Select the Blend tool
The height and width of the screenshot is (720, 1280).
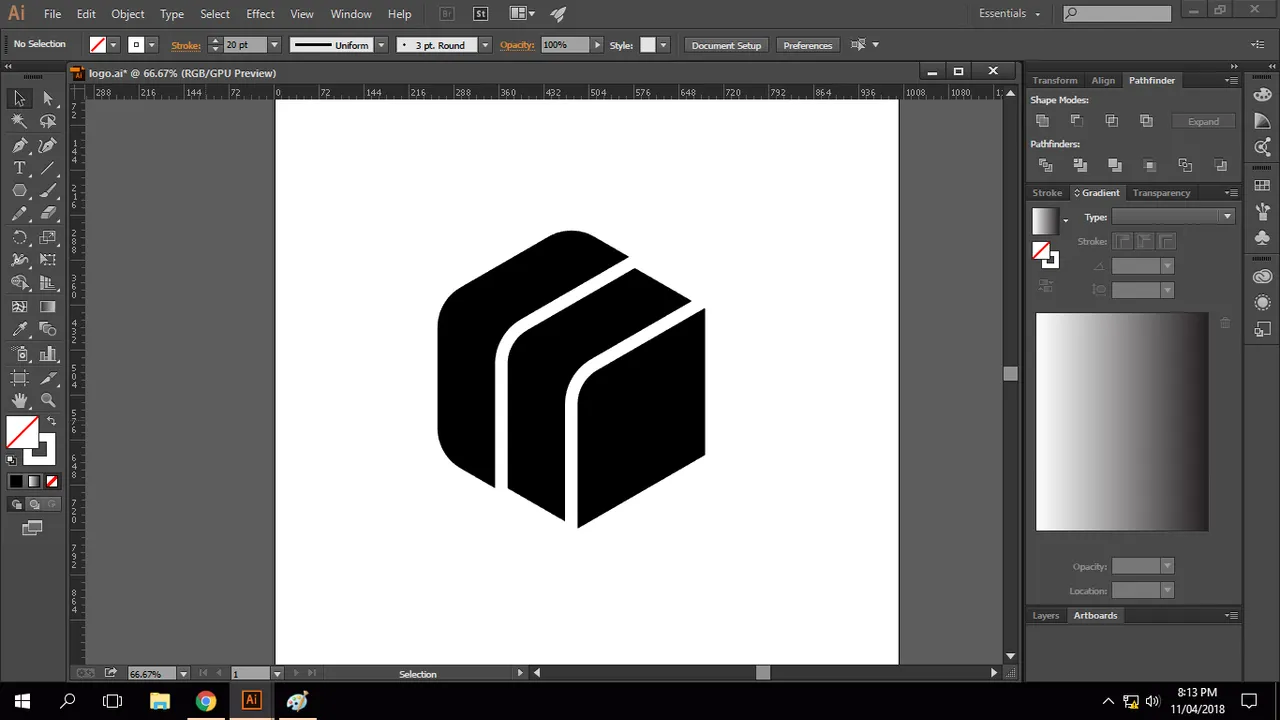(x=48, y=330)
